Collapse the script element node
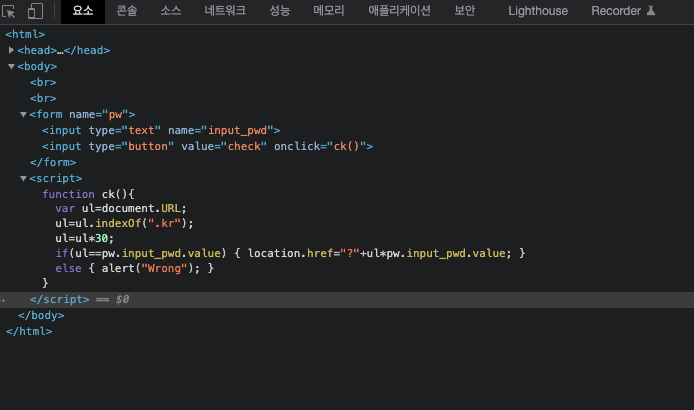 (23, 178)
